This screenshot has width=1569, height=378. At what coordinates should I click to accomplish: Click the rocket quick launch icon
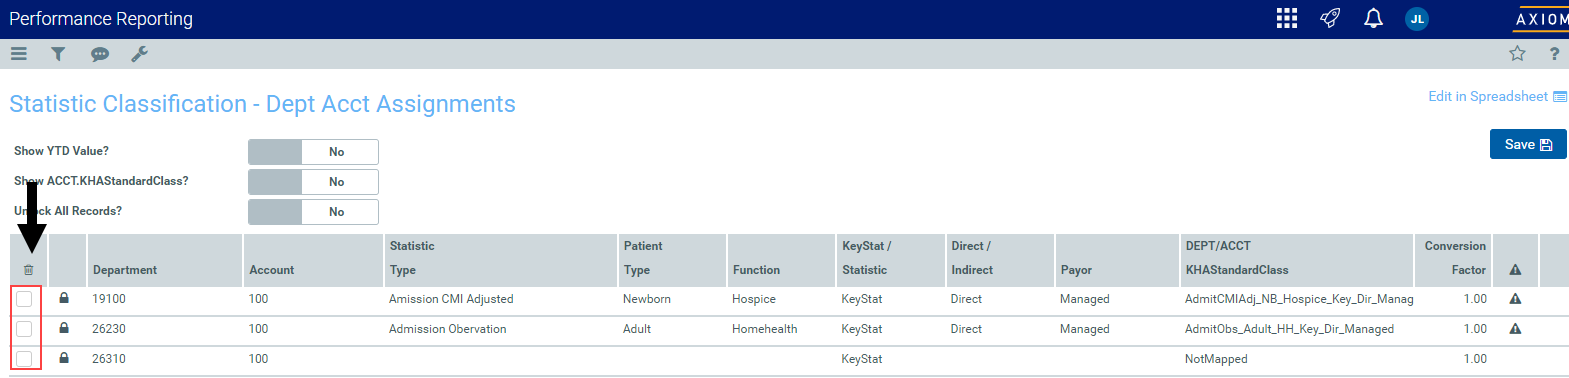coord(1330,18)
